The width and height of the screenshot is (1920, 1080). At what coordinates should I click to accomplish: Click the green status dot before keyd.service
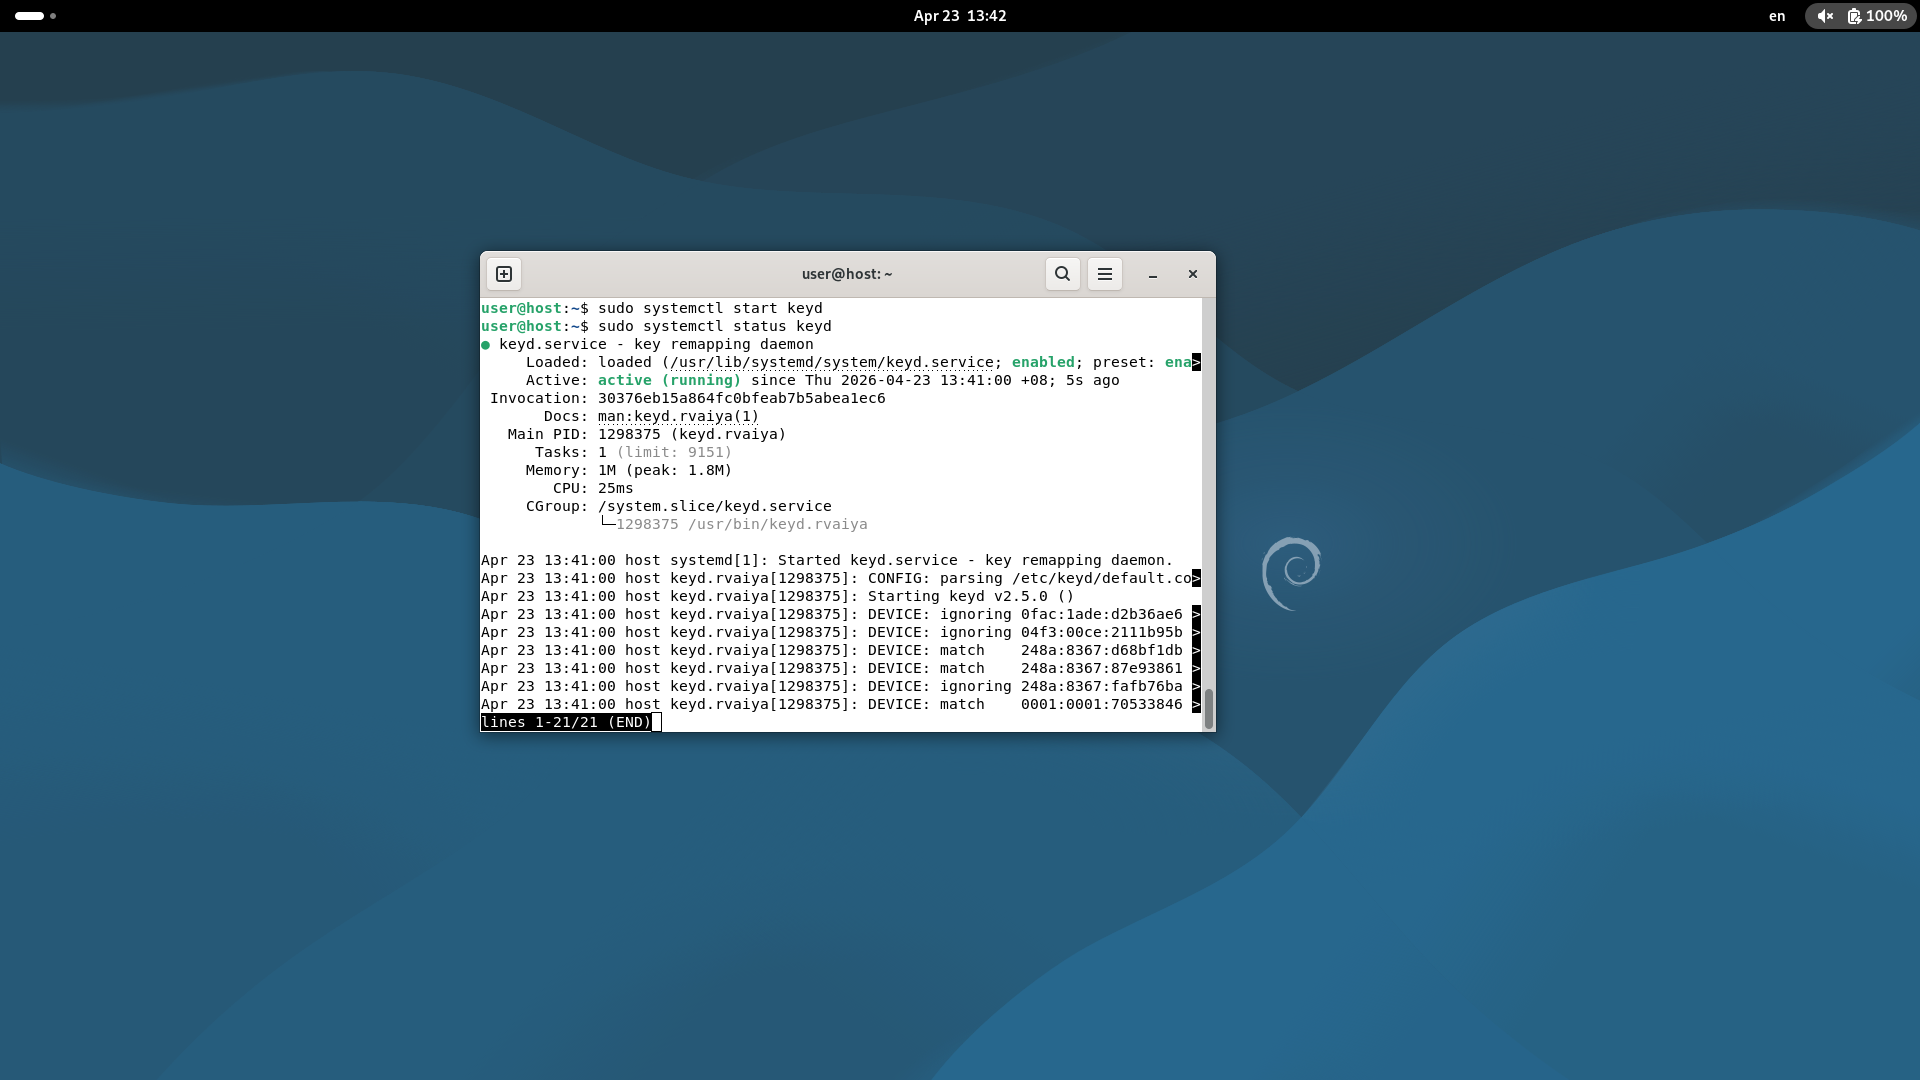486,345
